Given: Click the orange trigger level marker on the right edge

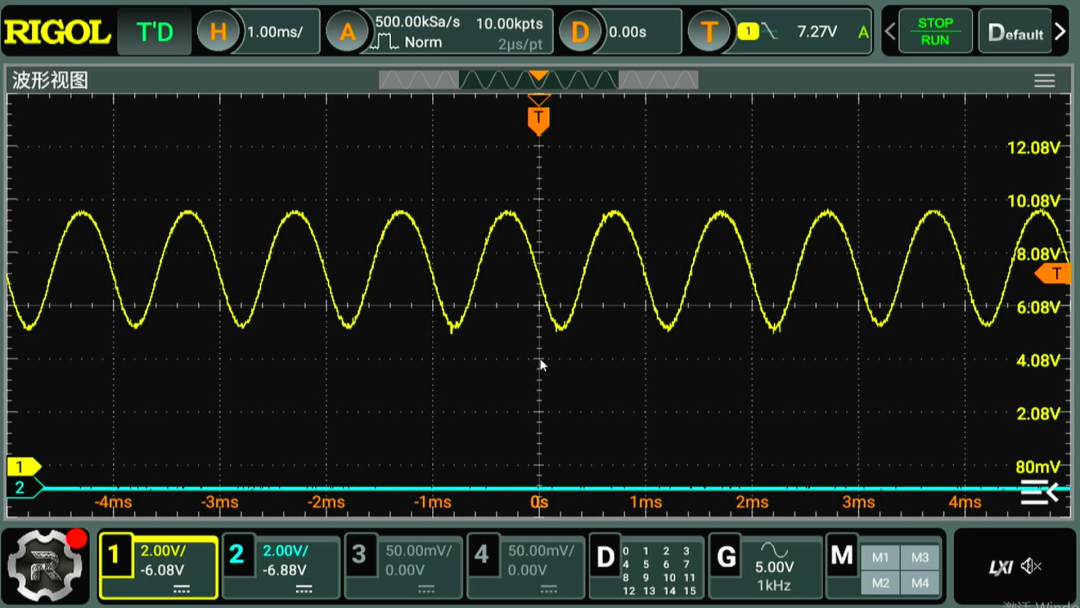Looking at the screenshot, I should (1052, 273).
